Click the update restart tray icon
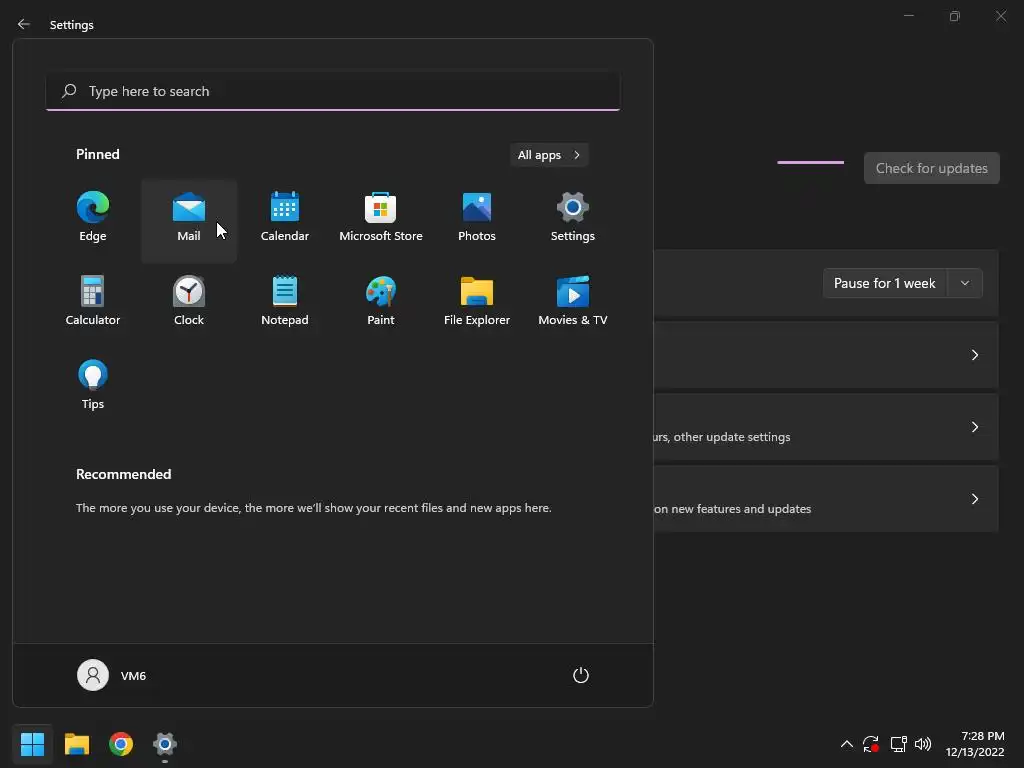 (871, 744)
